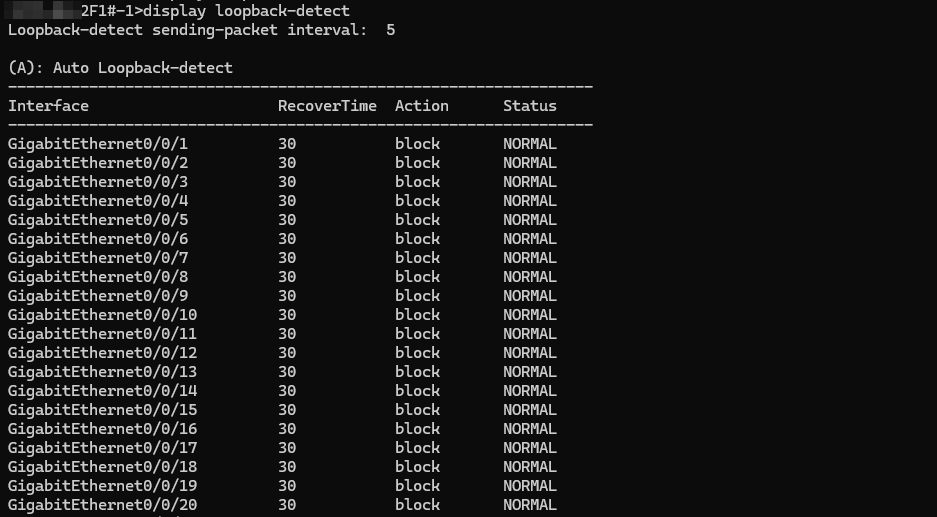This screenshot has height=517, width=937.
Task: Click the RecoverTime column header
Action: [x=327, y=106]
